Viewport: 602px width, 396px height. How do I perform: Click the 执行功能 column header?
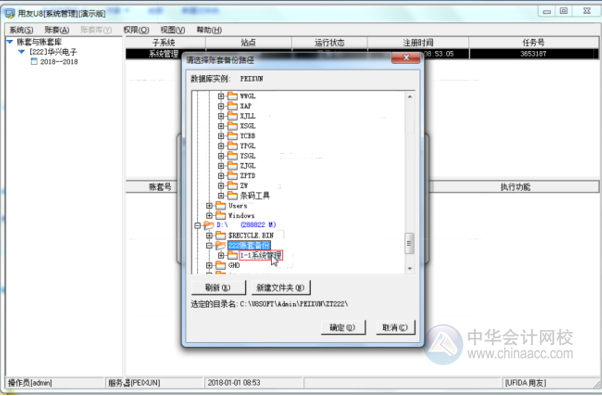515,187
